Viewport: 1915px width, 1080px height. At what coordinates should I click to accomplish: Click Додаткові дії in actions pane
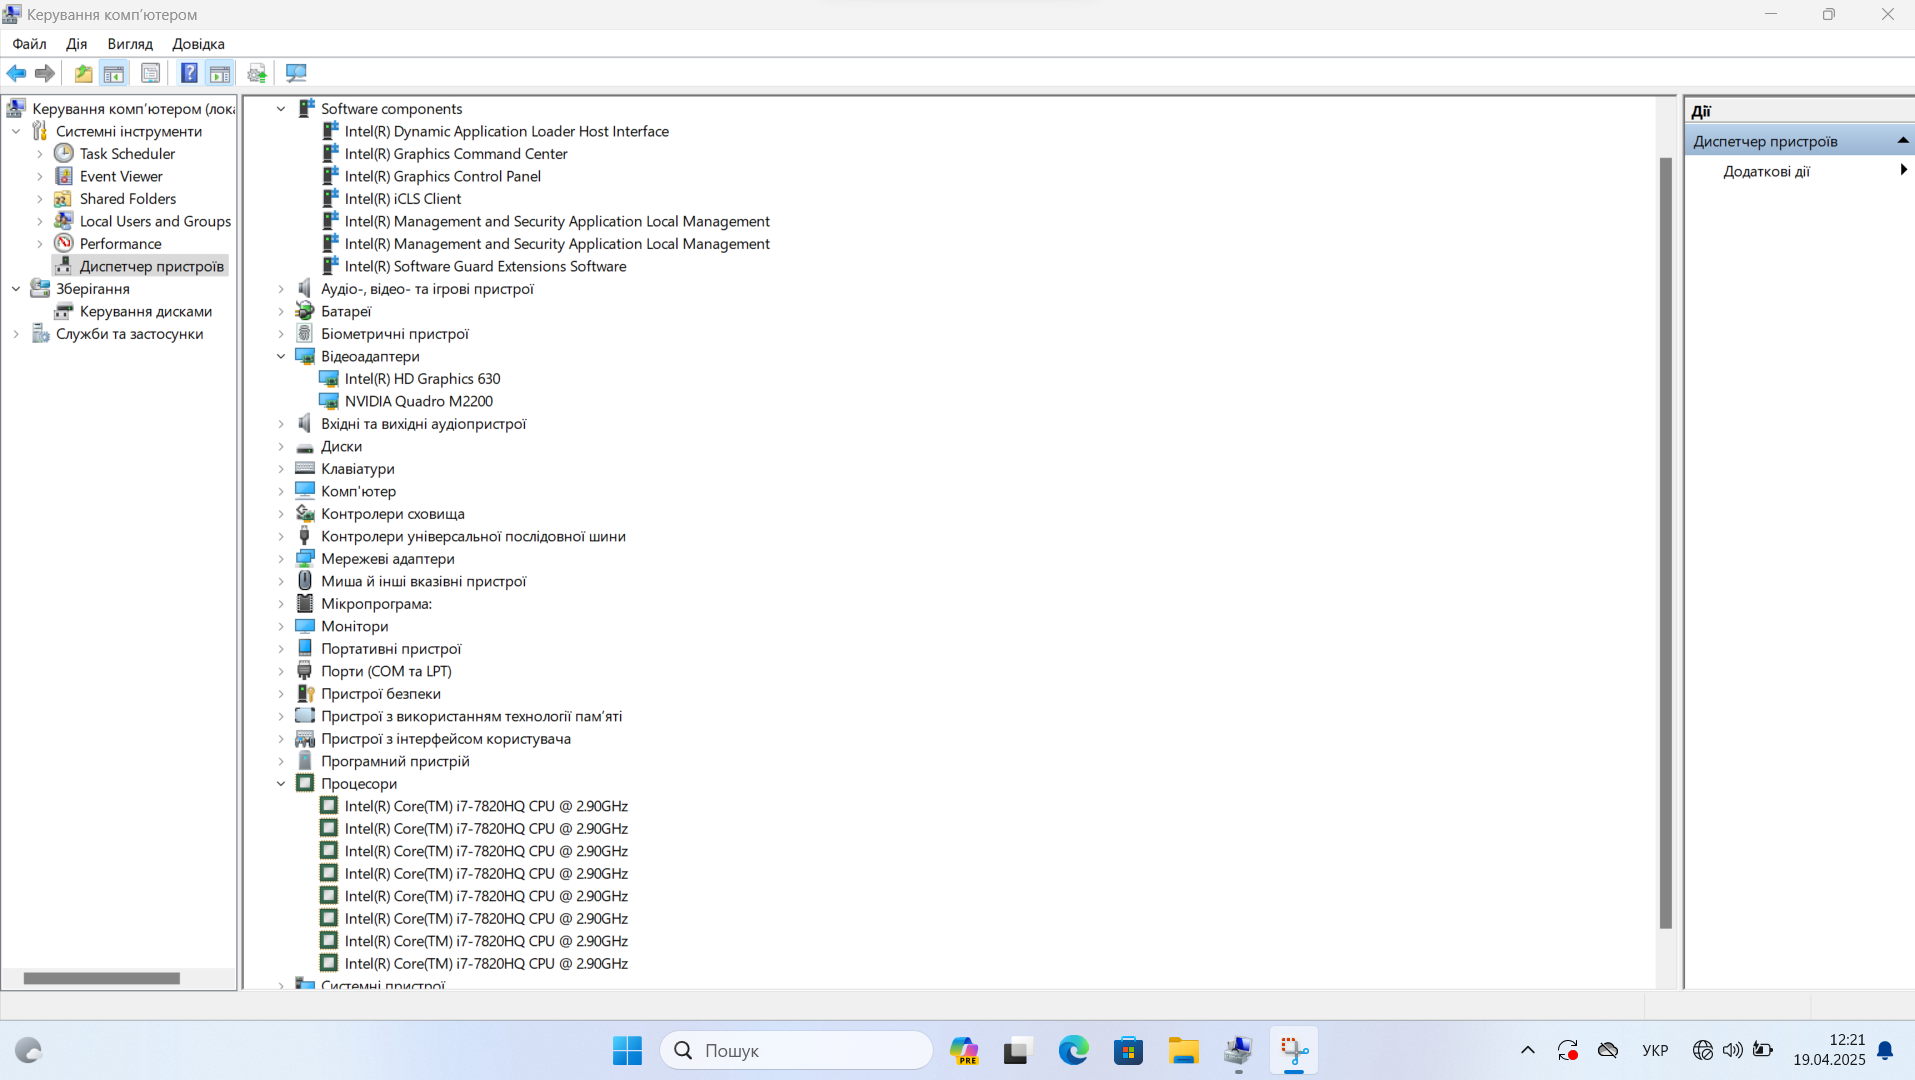coord(1766,171)
